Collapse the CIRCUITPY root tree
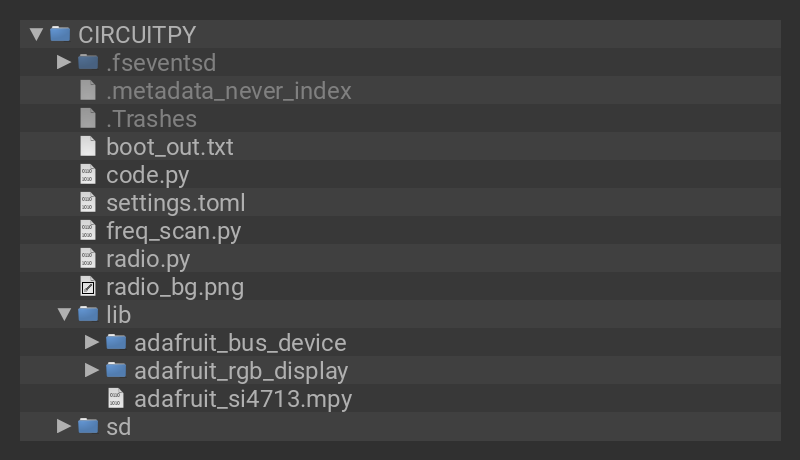Screen dimensions: 800x460 (x=37, y=34)
